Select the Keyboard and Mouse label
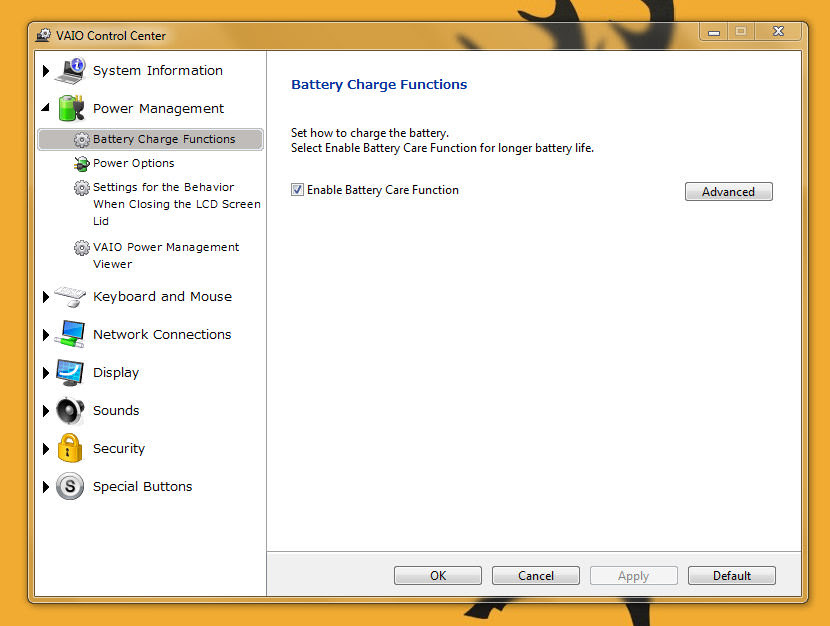This screenshot has width=830, height=626. [x=163, y=296]
